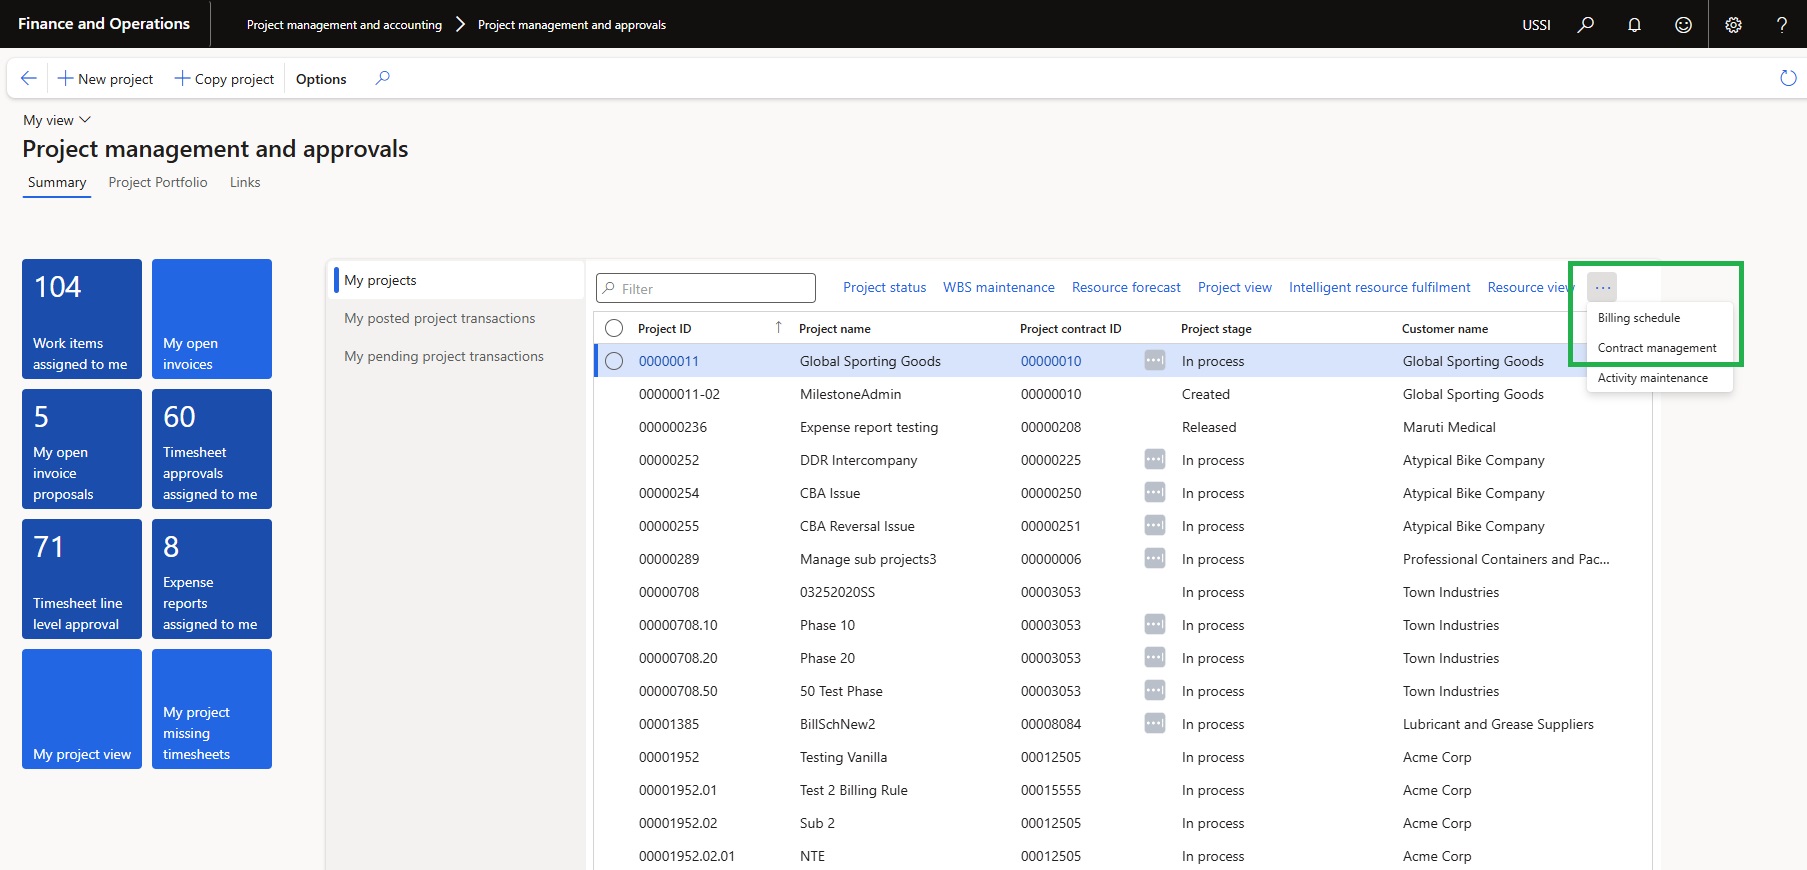Viewport: 1807px width, 870px height.
Task: Open the top bar search magnifier
Action: coord(1585,25)
